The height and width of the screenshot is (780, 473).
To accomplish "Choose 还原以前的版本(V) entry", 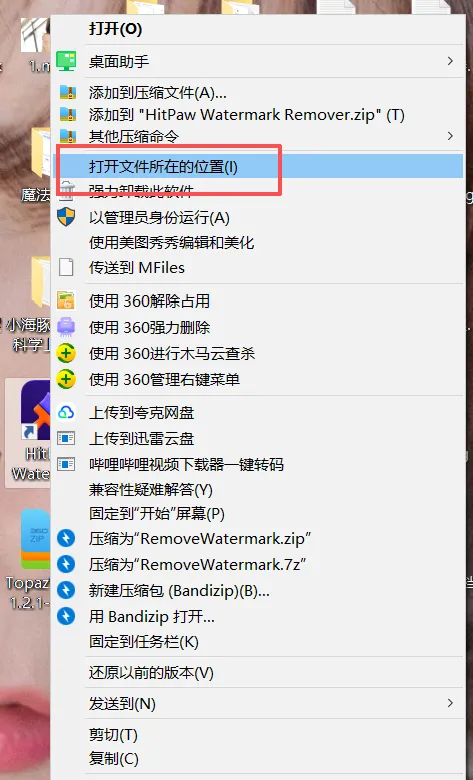I will coord(258,673).
